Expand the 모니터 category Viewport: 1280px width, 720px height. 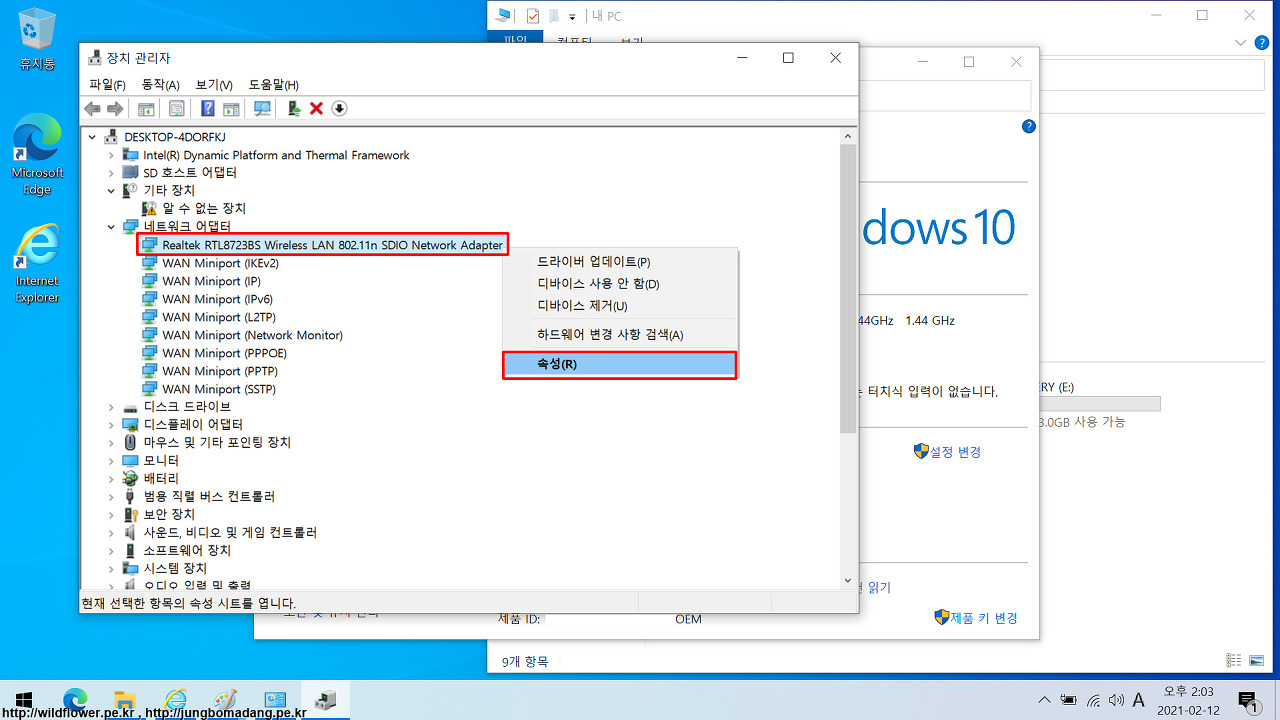click(112, 461)
